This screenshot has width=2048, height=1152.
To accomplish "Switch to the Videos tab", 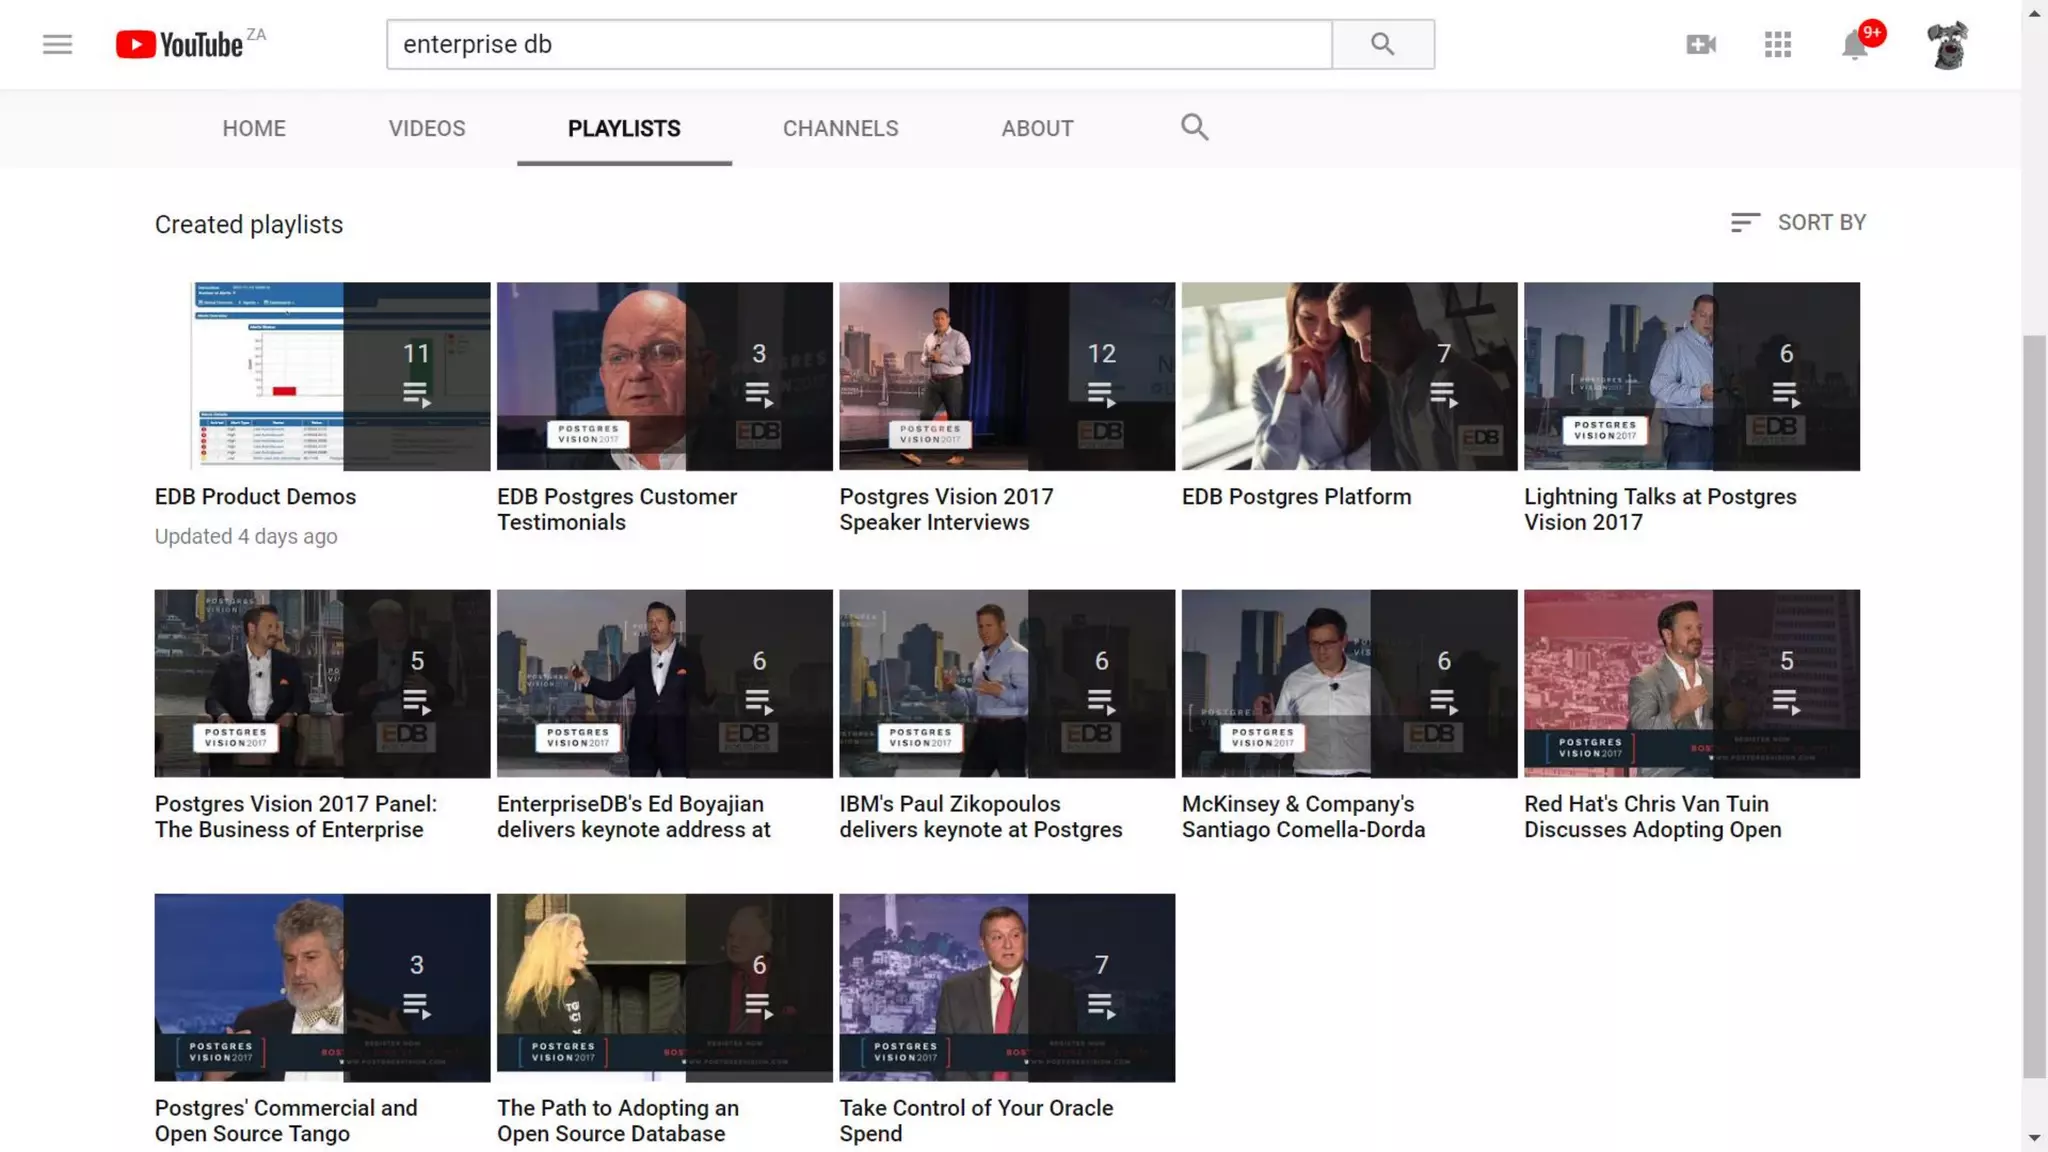I will click(x=427, y=128).
